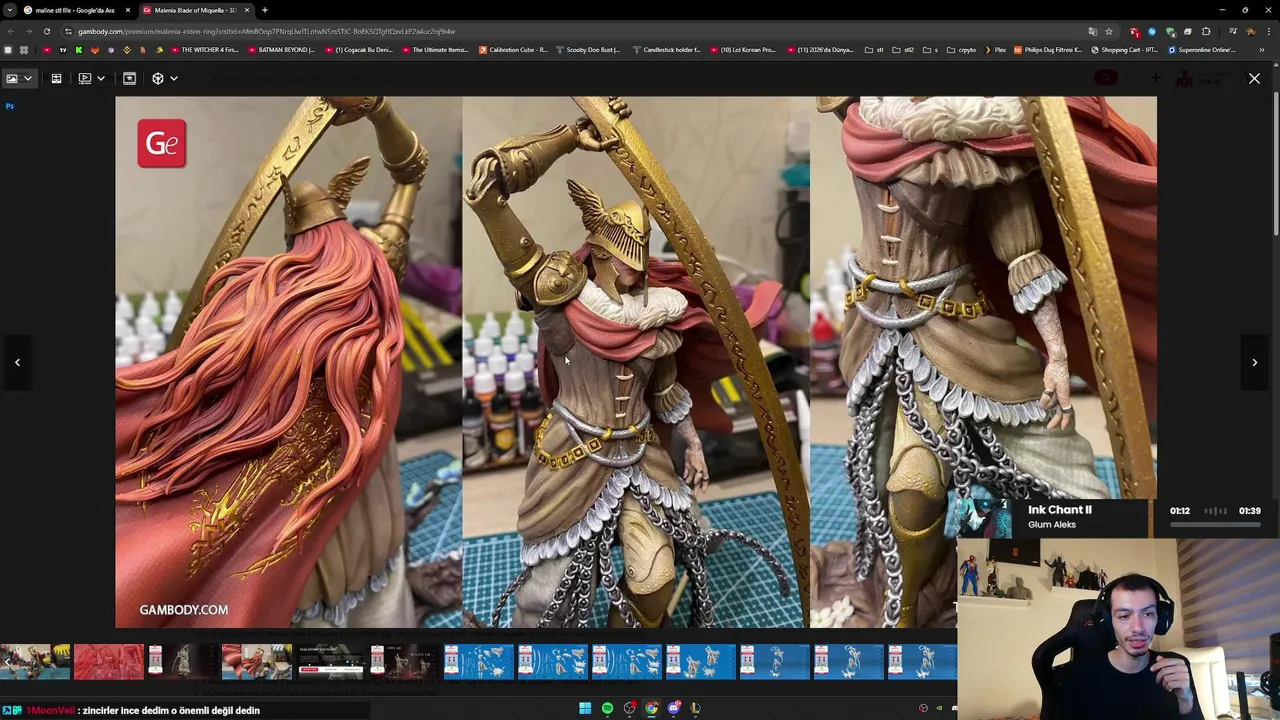Click the Gambody 'Ge' logo on the image
Viewport: 1280px width, 720px height.
[x=162, y=143]
